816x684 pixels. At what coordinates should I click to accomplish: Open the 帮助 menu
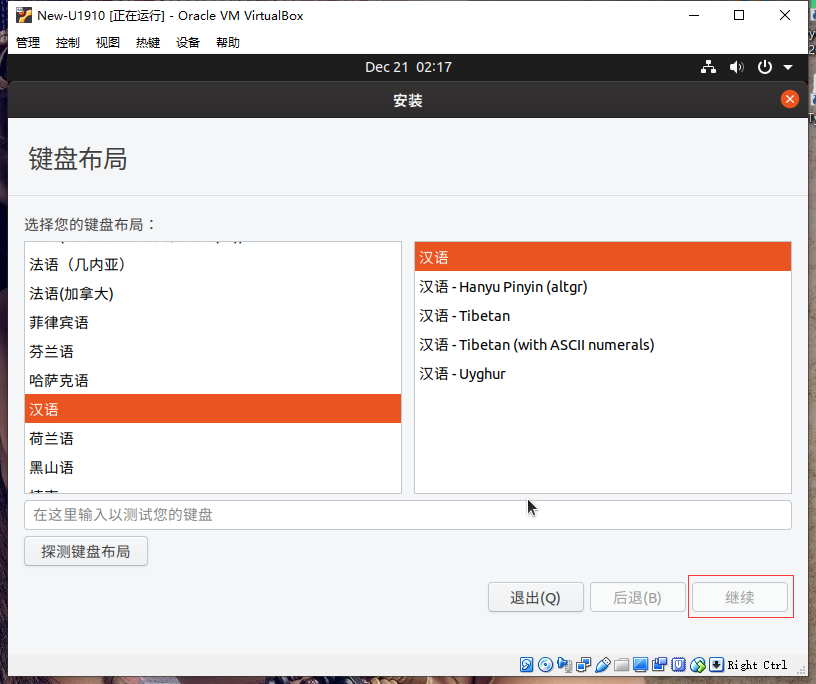(228, 42)
